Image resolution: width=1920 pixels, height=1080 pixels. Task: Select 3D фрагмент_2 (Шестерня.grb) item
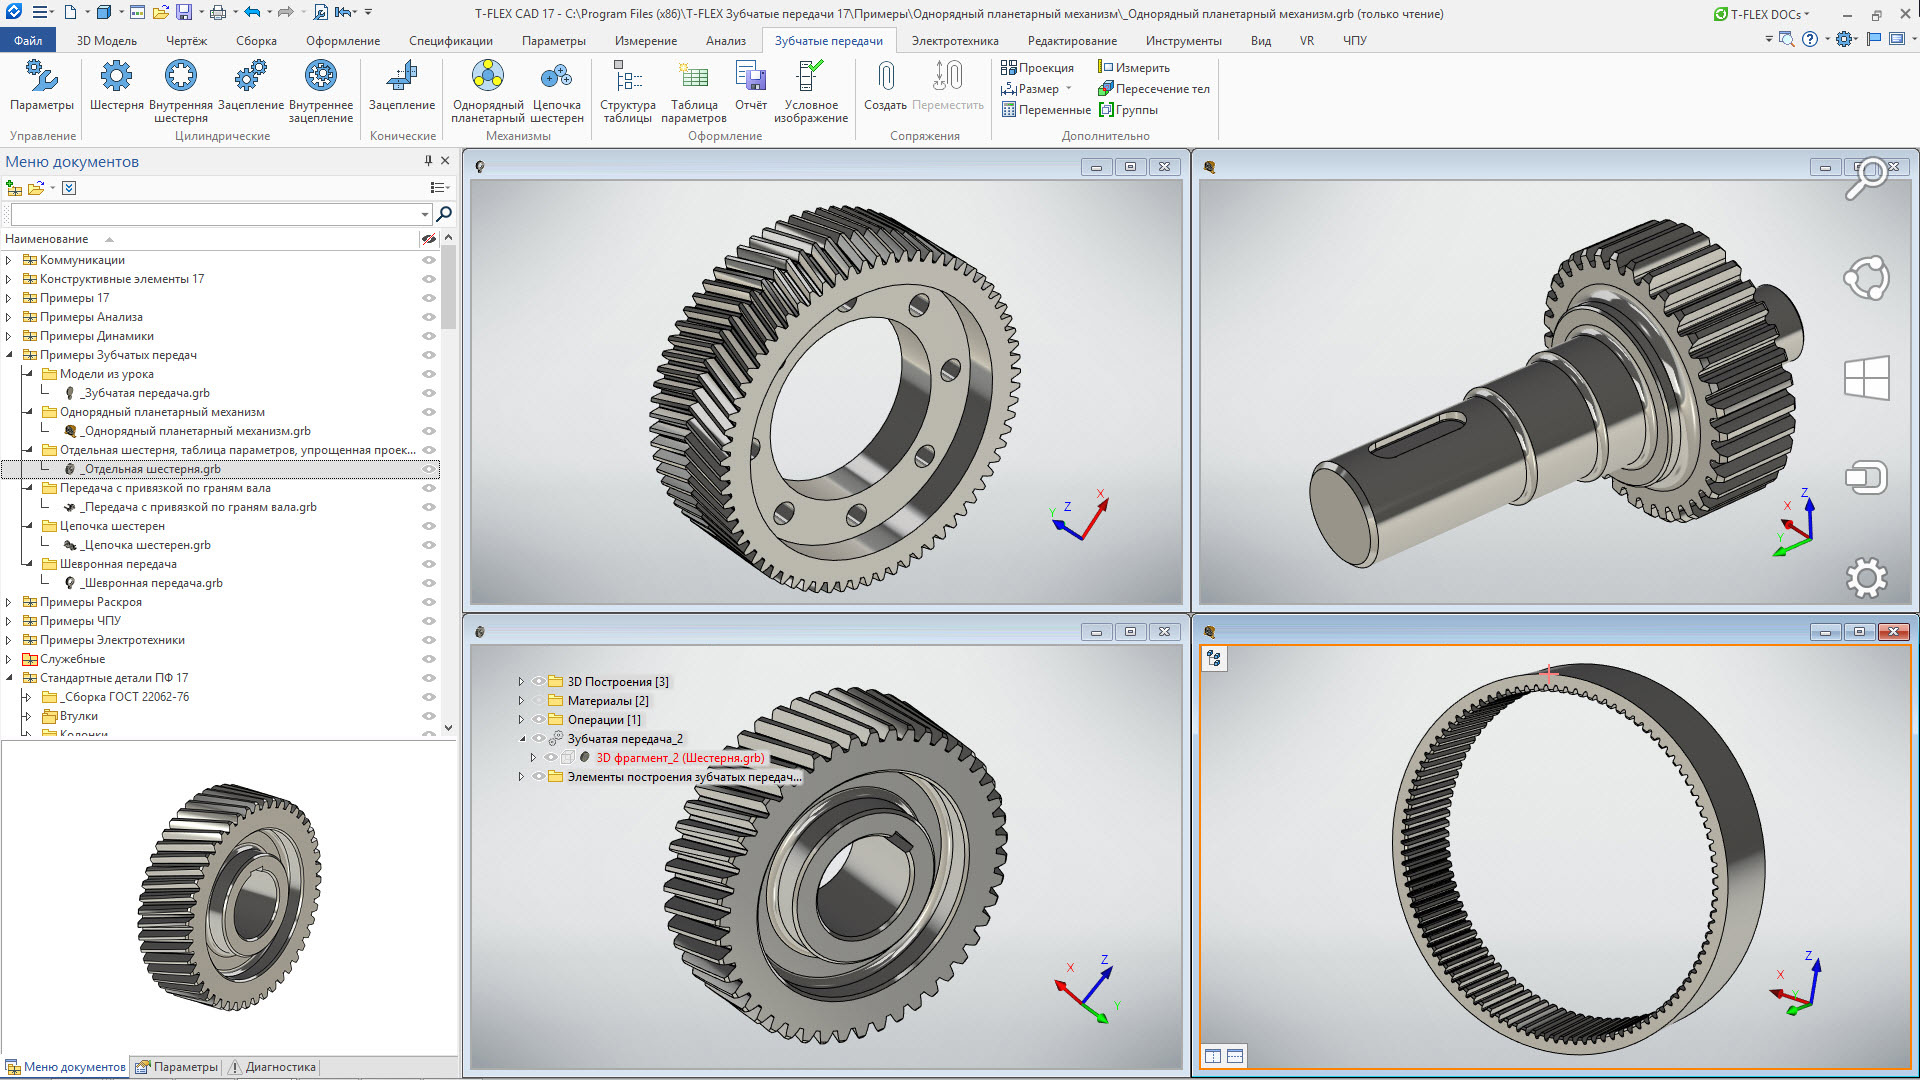pos(680,758)
